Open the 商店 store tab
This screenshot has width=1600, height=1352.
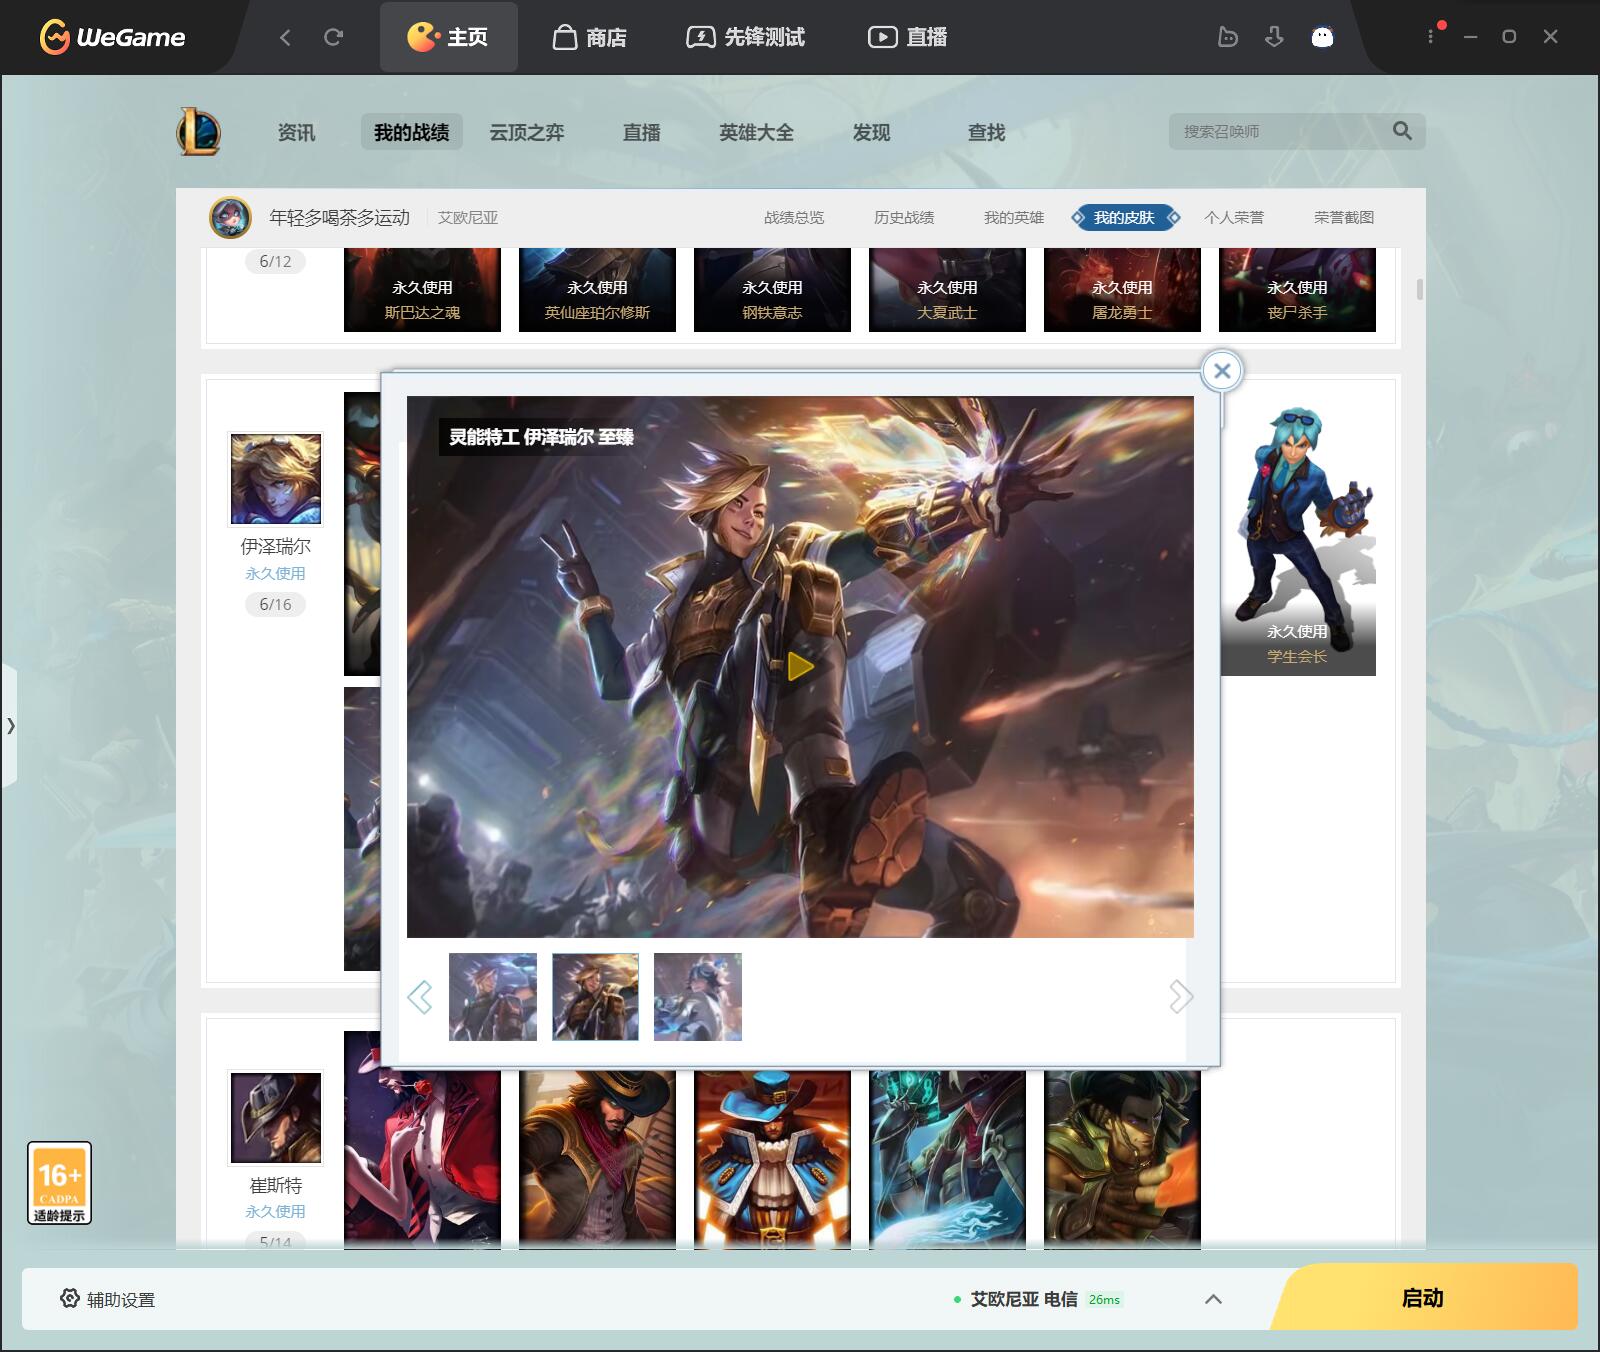point(590,37)
